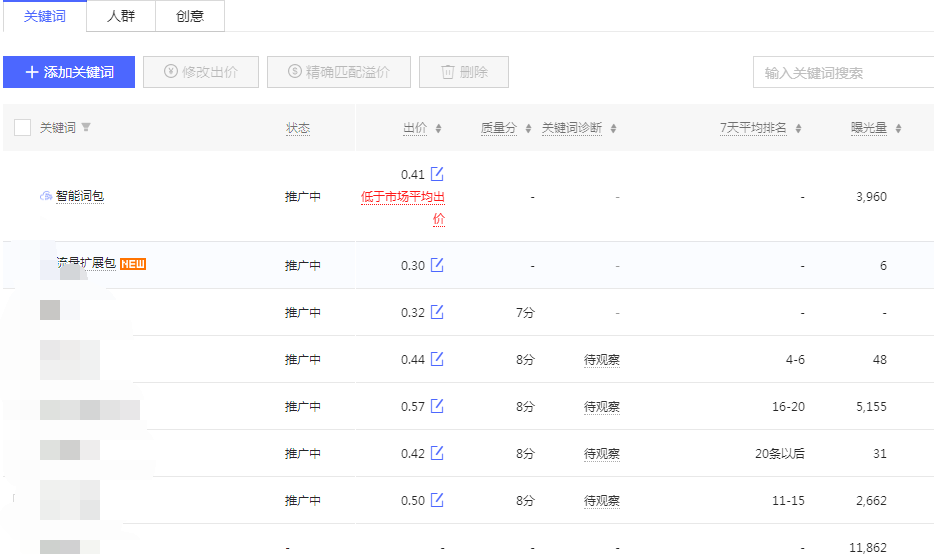Edit the 0.44 bid pencil icon
Screen dimensions: 934x554
(x=437, y=359)
